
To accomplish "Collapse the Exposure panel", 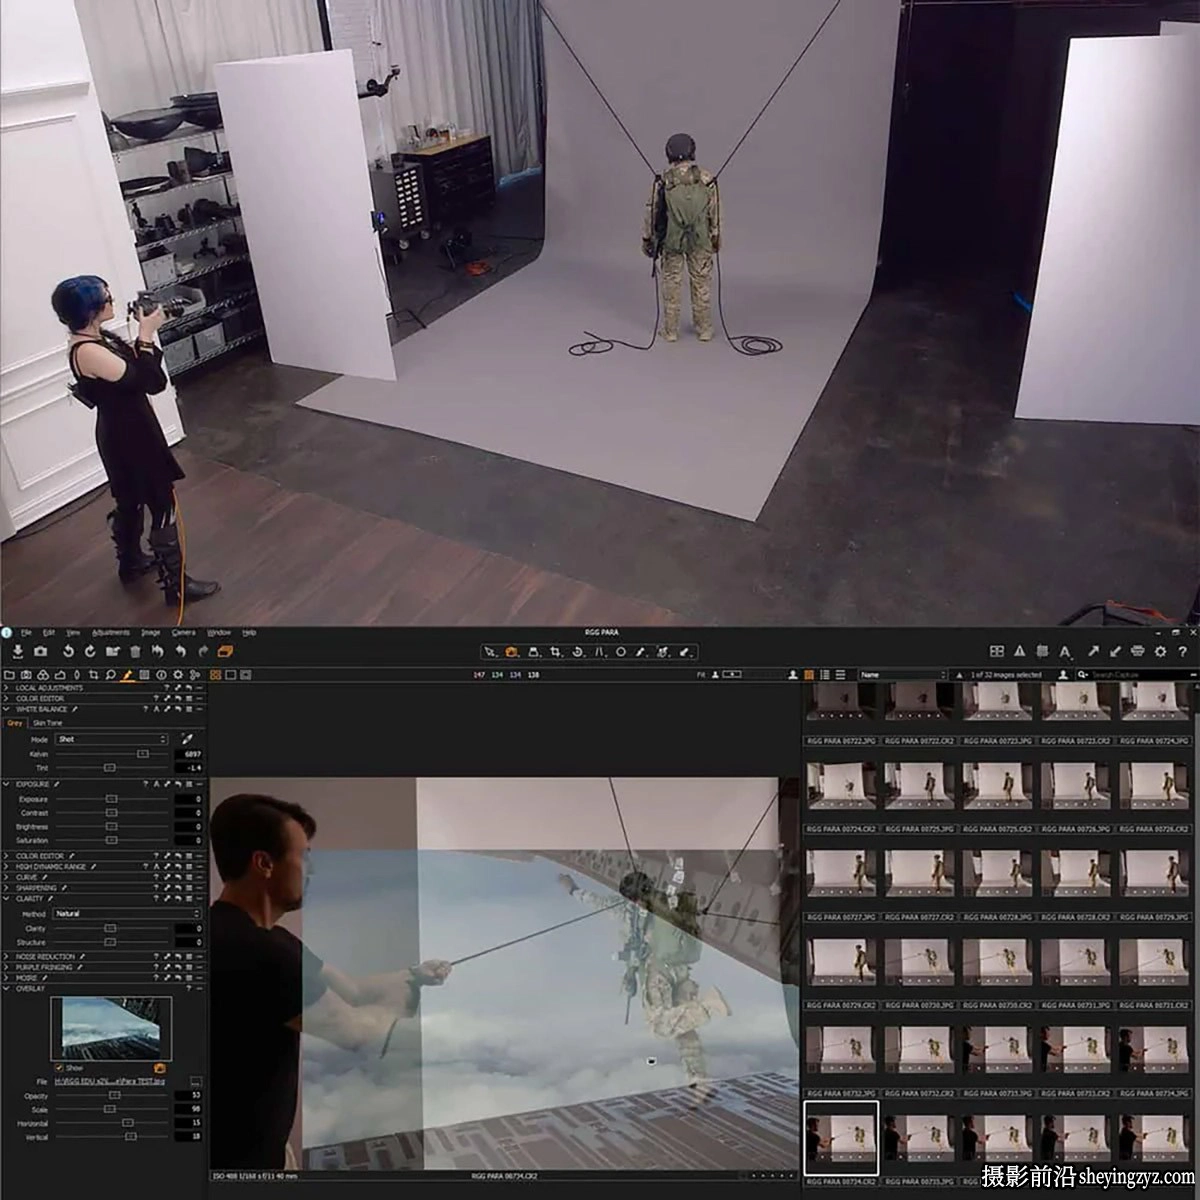I will [6, 784].
